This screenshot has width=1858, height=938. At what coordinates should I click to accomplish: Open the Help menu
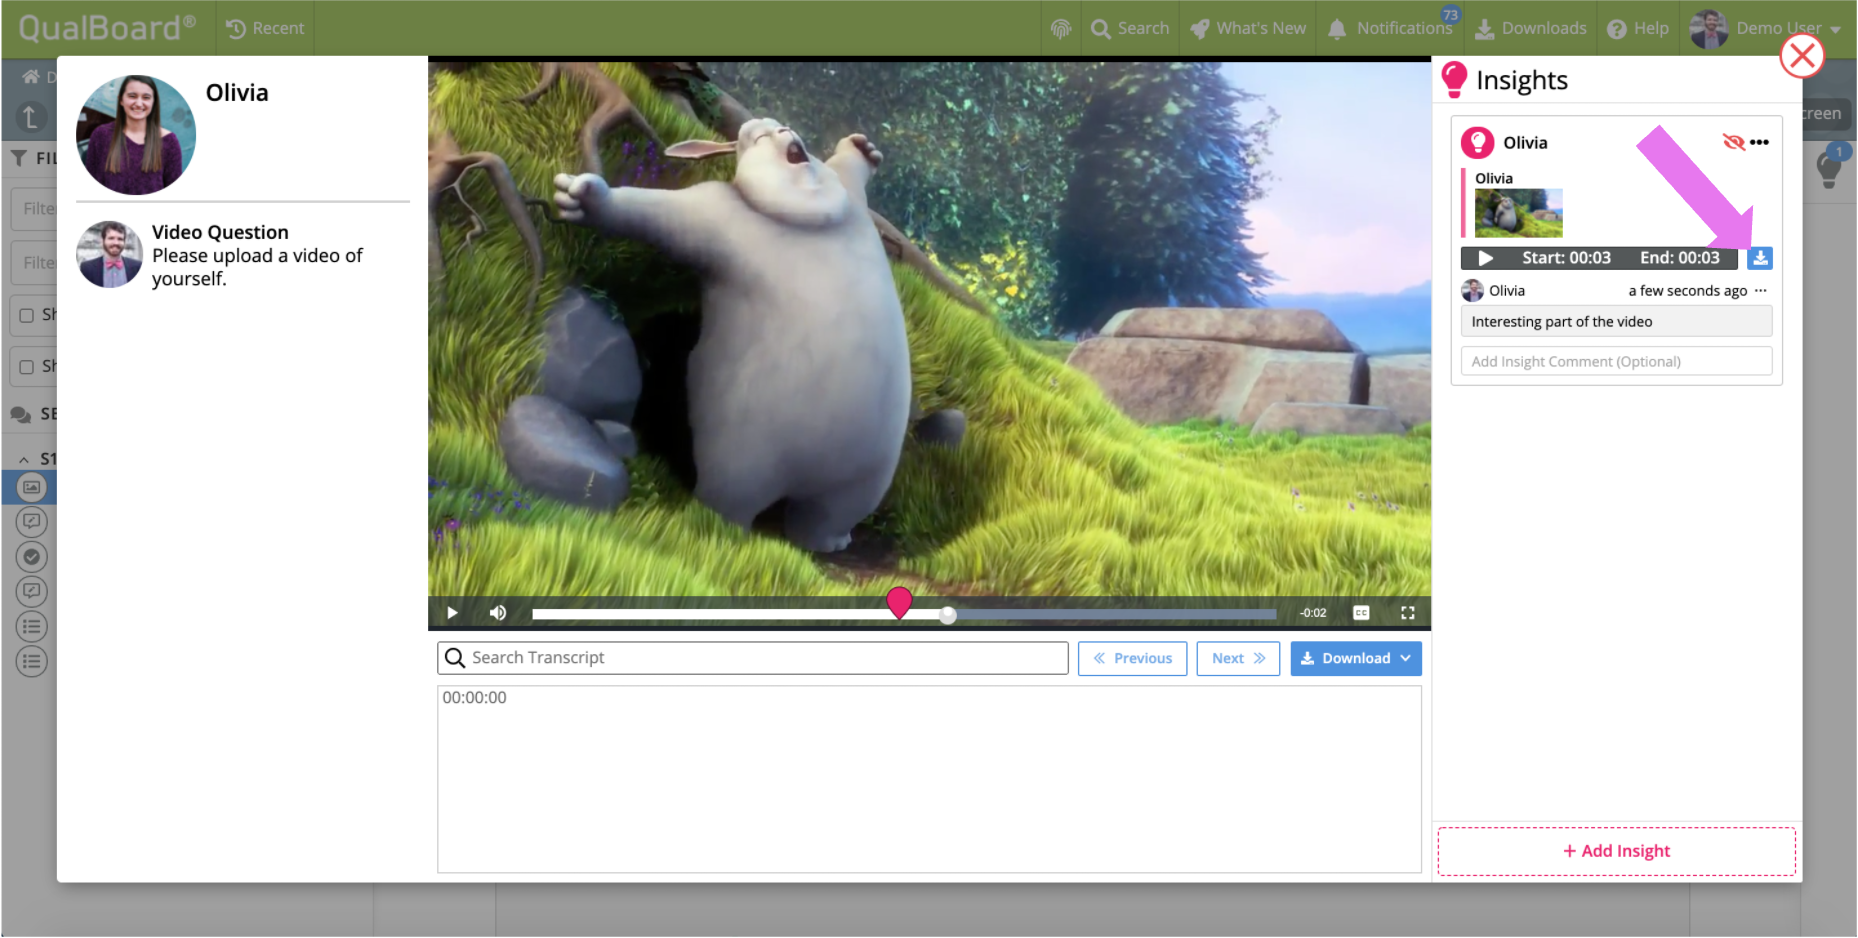pyautogui.click(x=1638, y=28)
